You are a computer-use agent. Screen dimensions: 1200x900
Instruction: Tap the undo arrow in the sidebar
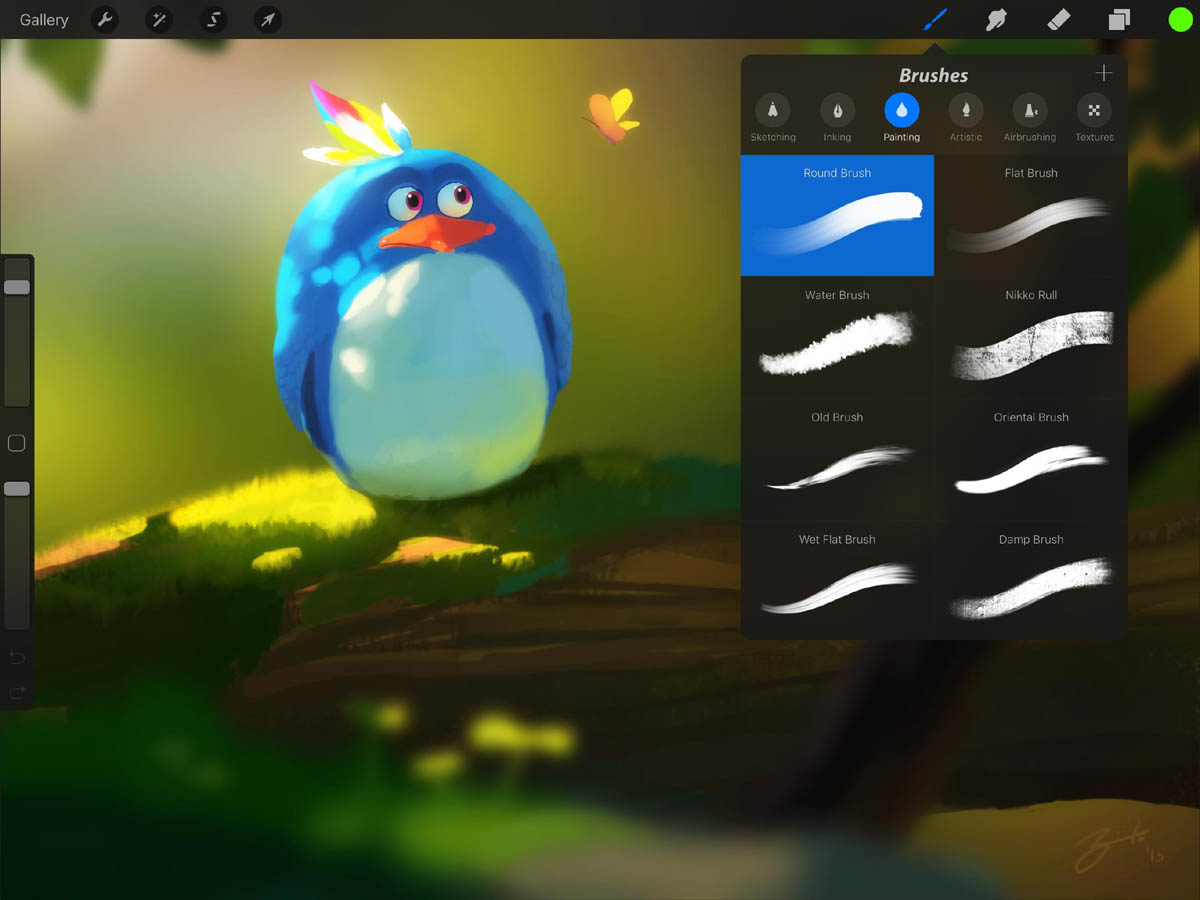pos(16,657)
